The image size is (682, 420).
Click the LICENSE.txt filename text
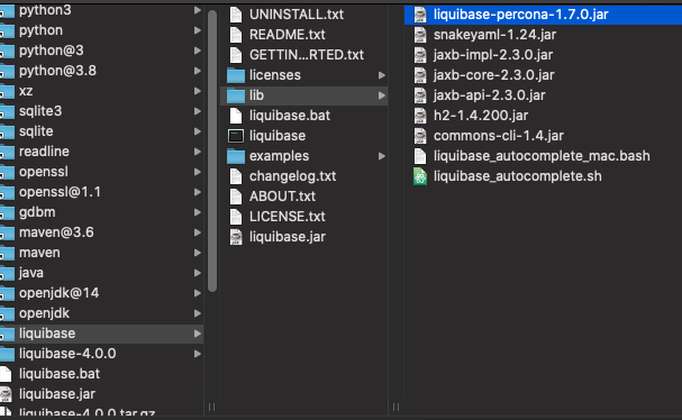(287, 217)
